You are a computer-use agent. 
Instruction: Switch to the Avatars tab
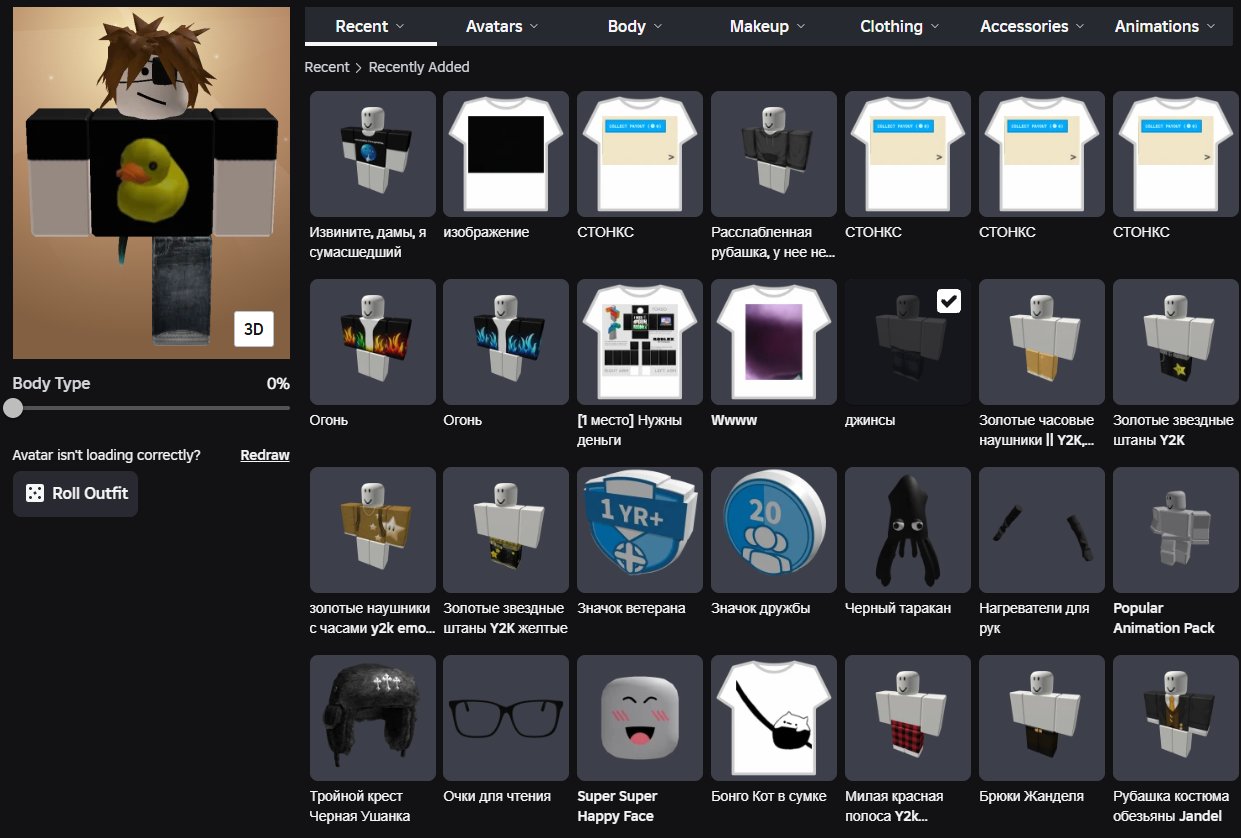[503, 27]
